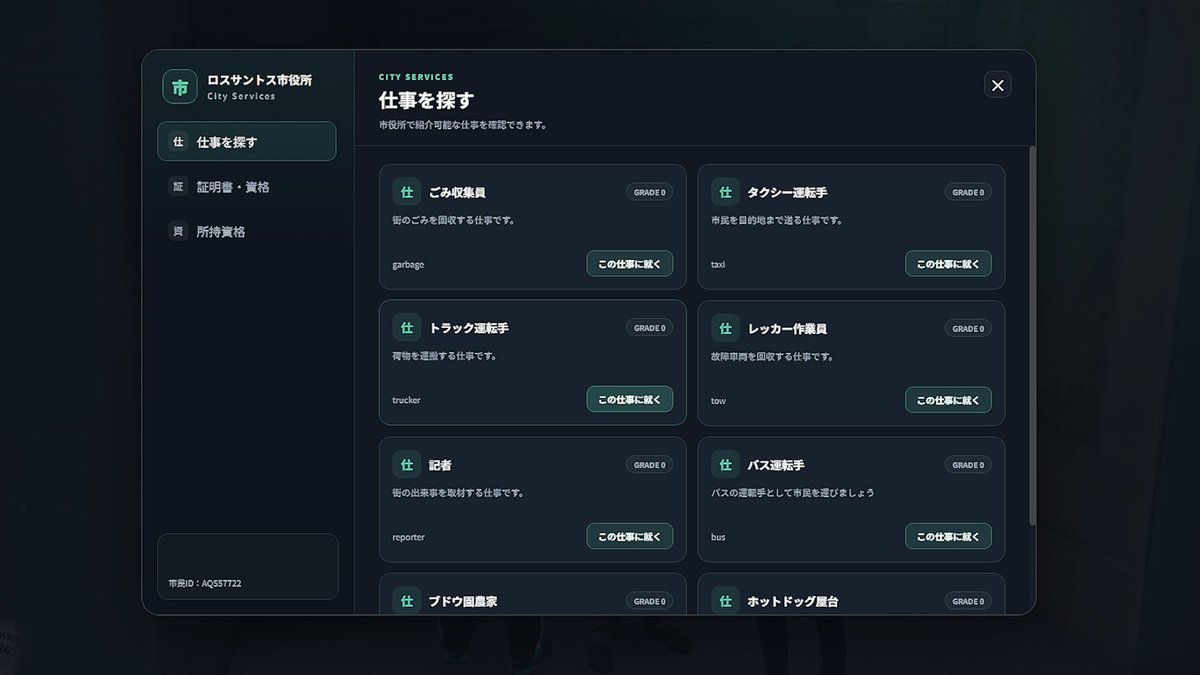The height and width of the screenshot is (675, 1200).
Task: Click the 資 icon beside 所持資格
Action: pyautogui.click(x=178, y=231)
